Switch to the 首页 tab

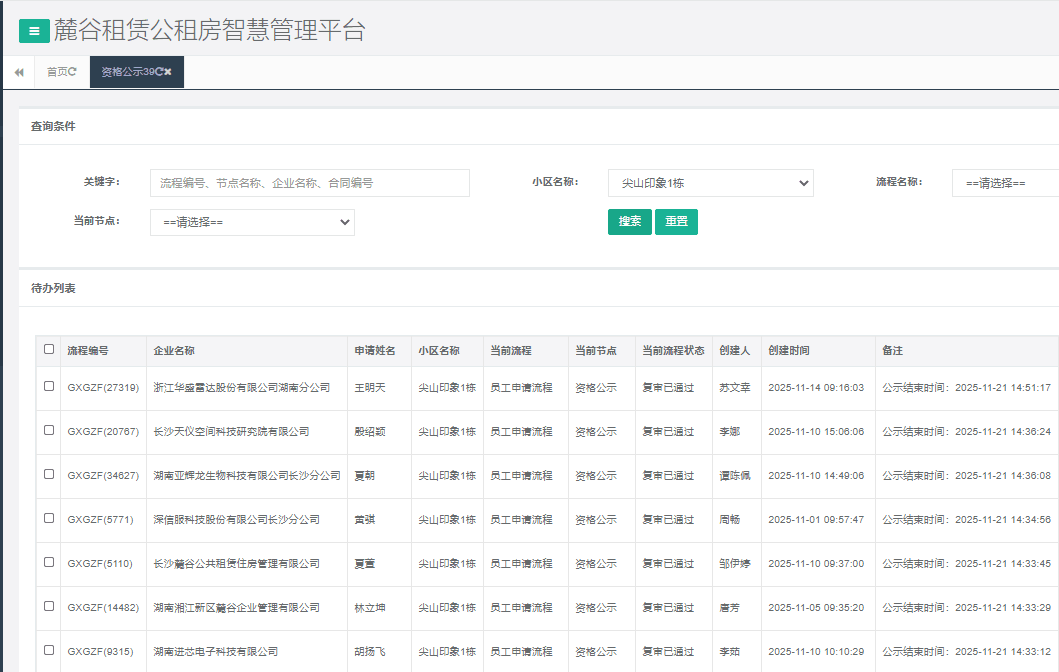(56, 72)
